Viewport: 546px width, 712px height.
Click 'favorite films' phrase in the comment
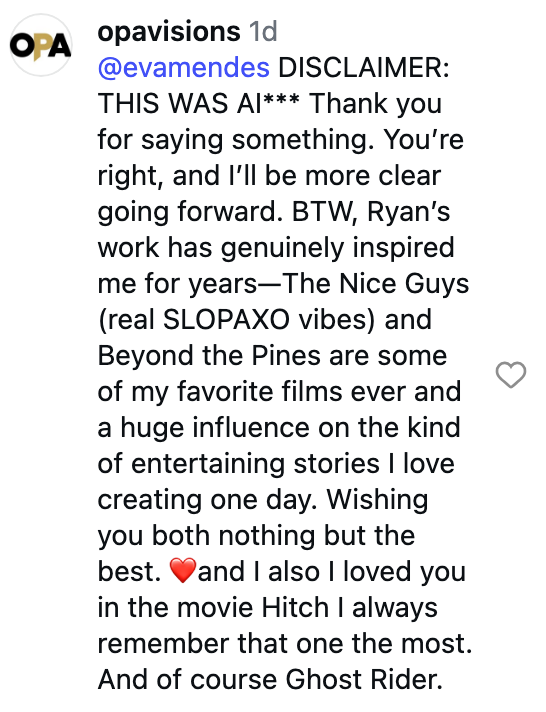[x=259, y=391]
